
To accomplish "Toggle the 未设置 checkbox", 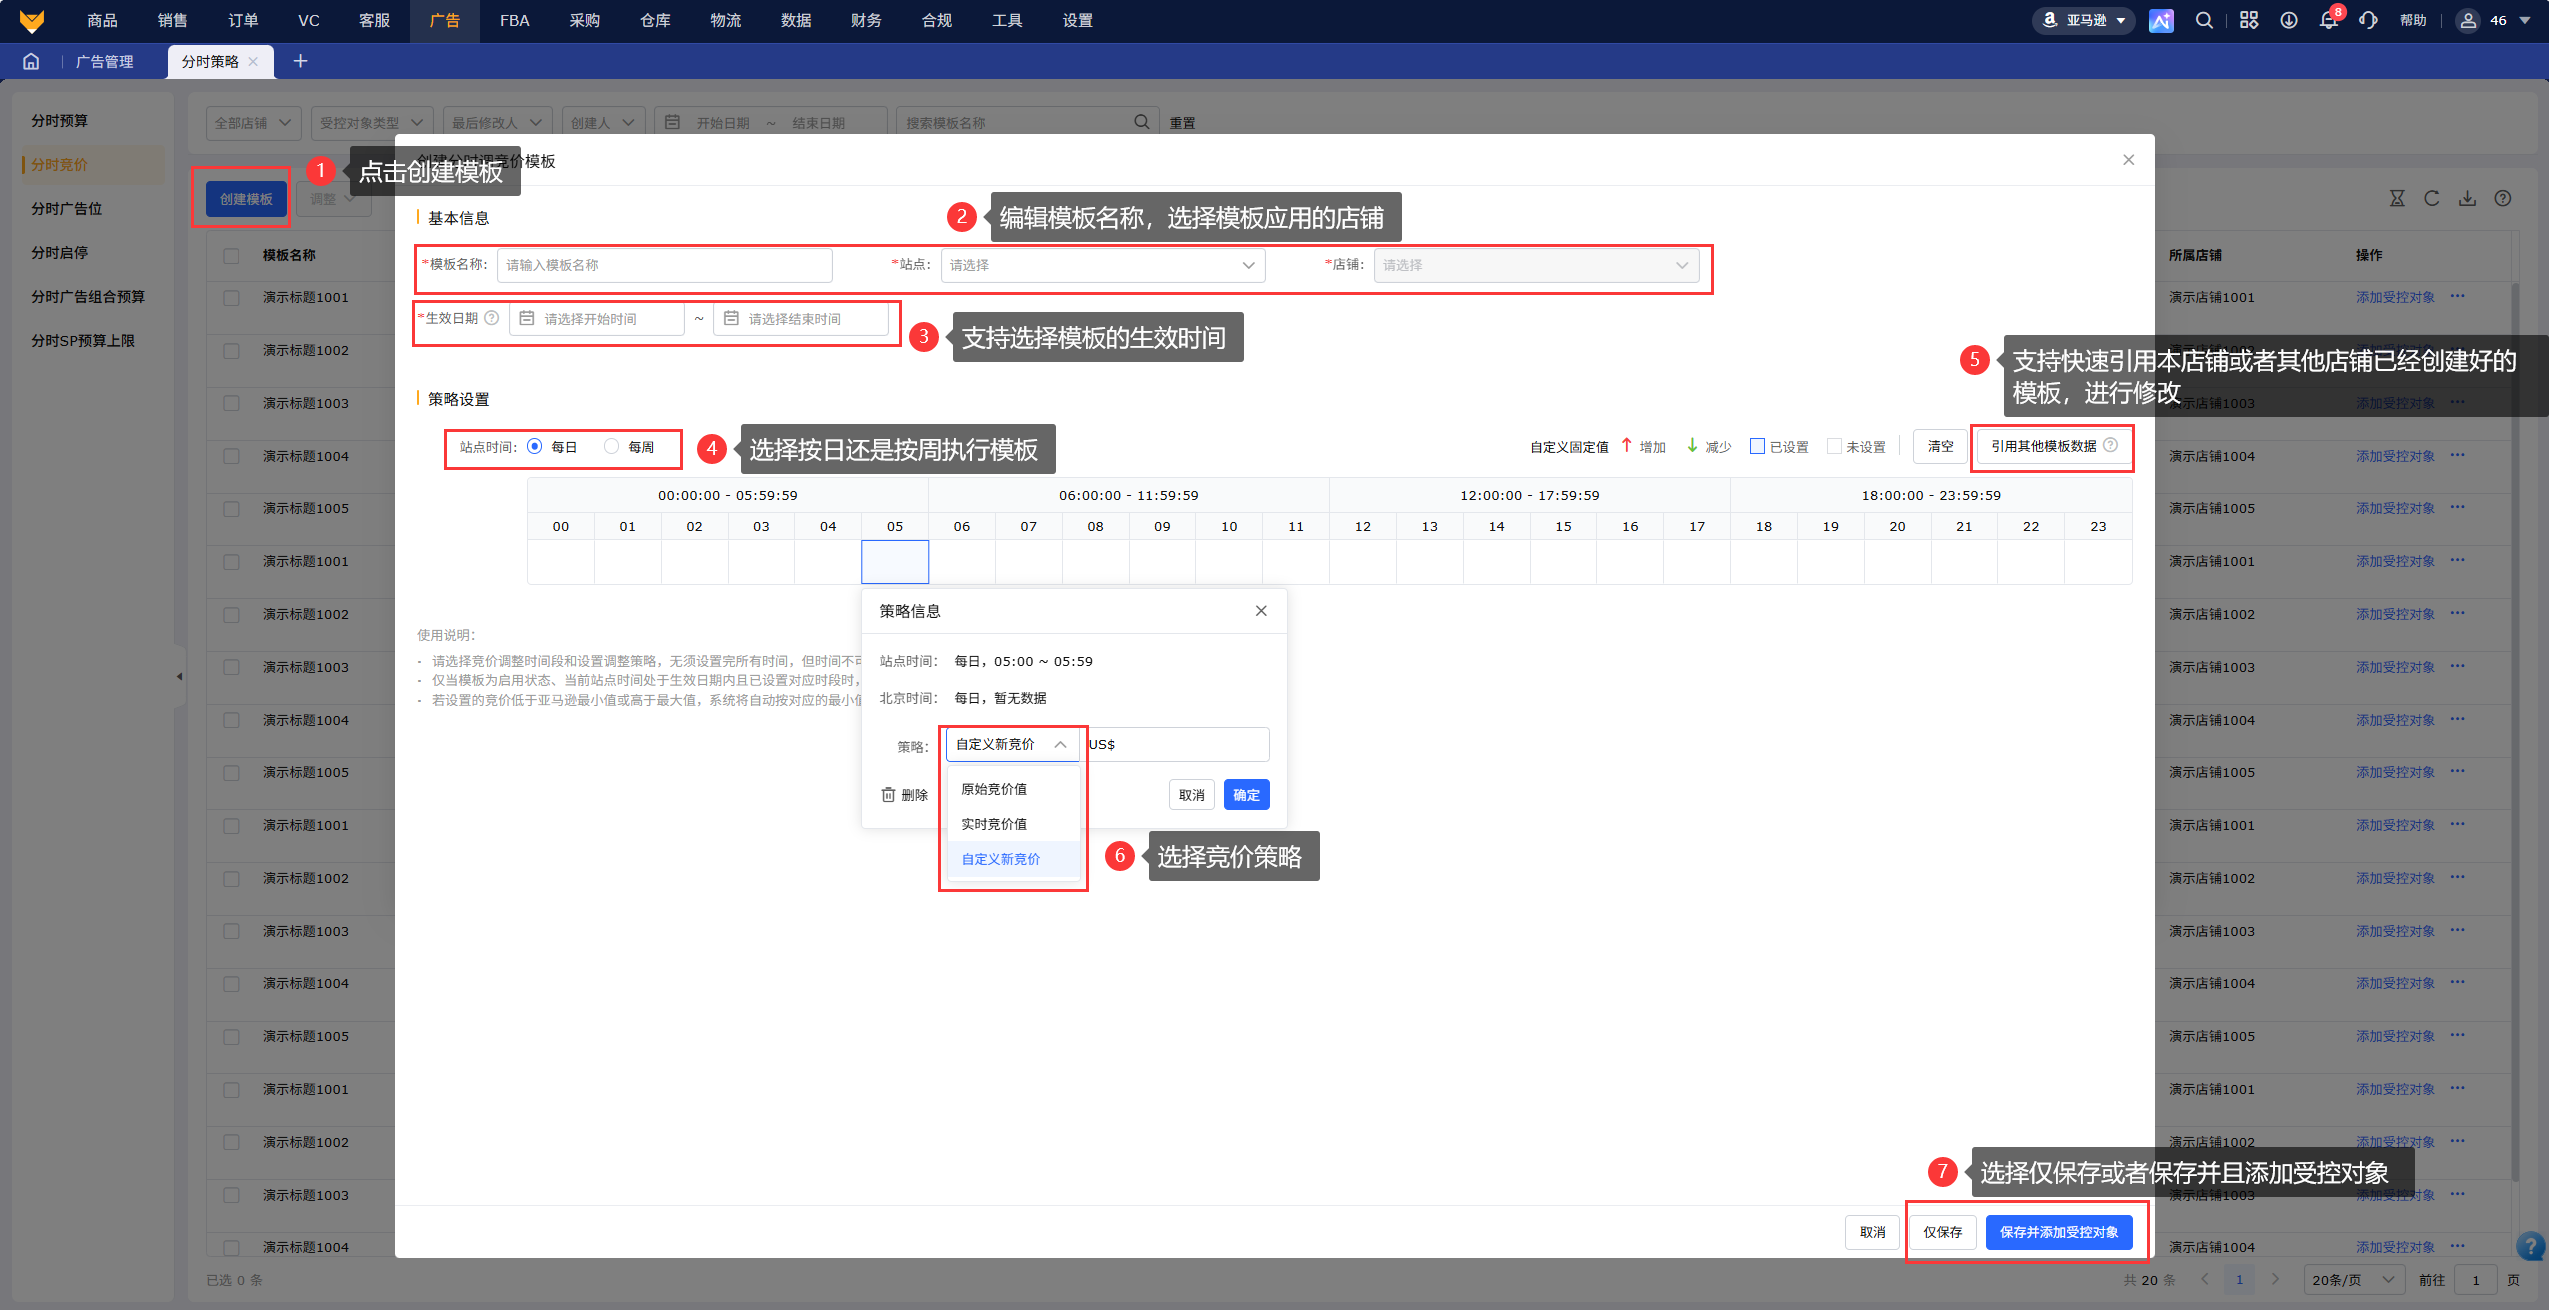I will (x=1834, y=447).
